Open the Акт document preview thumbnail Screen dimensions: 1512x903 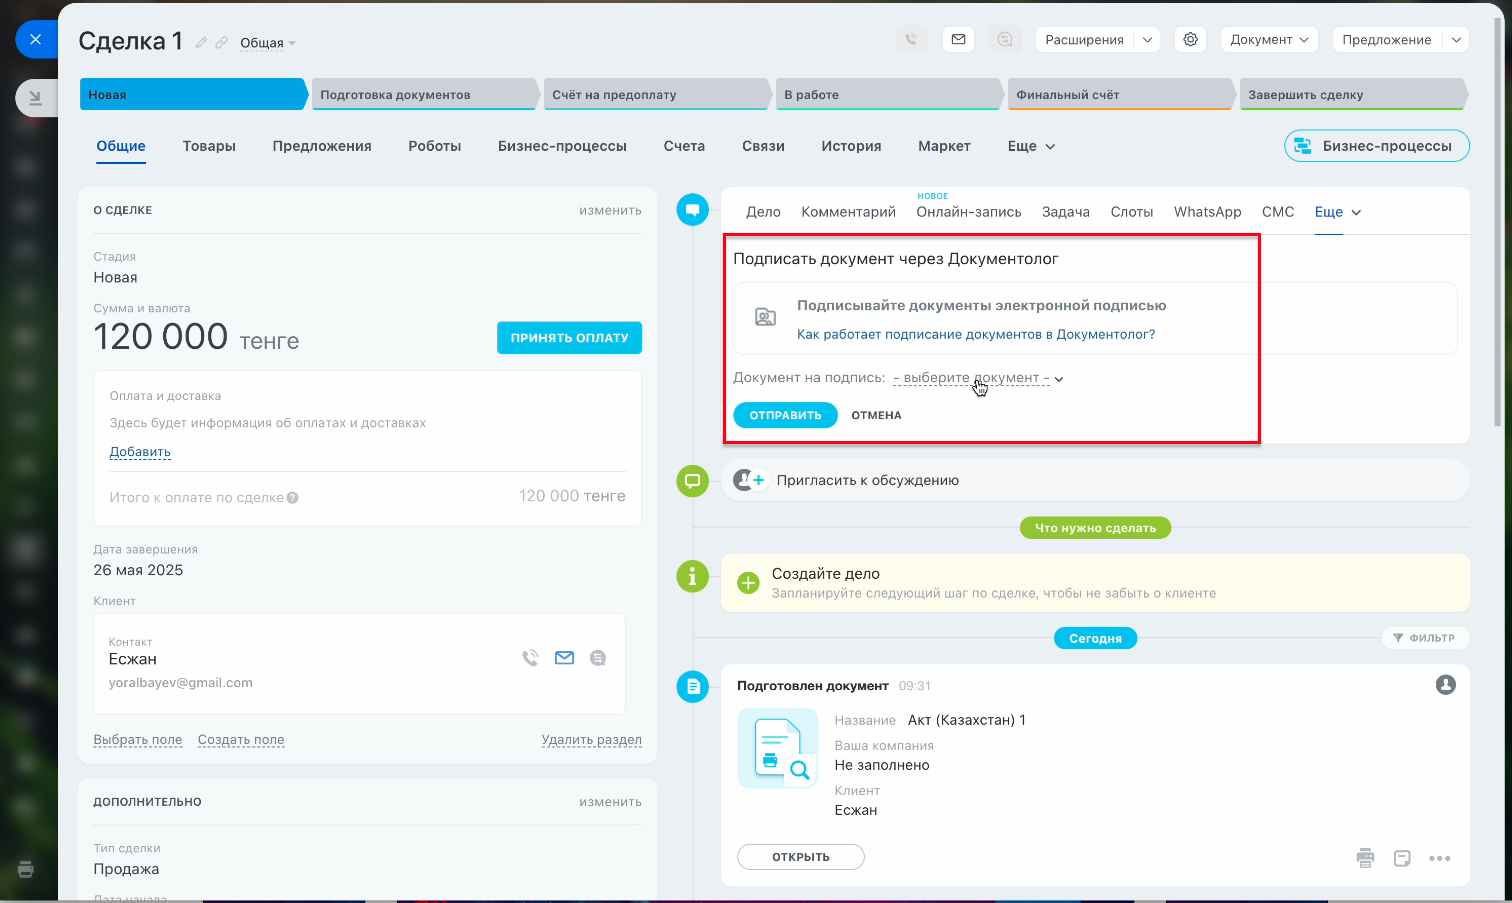[777, 748]
